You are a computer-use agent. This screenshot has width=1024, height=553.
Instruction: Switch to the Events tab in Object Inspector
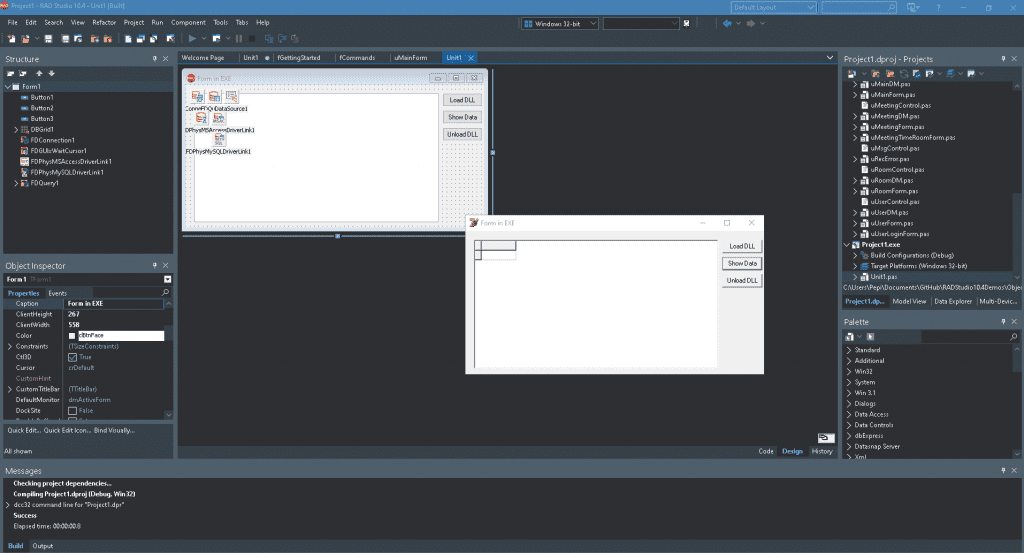(x=57, y=293)
